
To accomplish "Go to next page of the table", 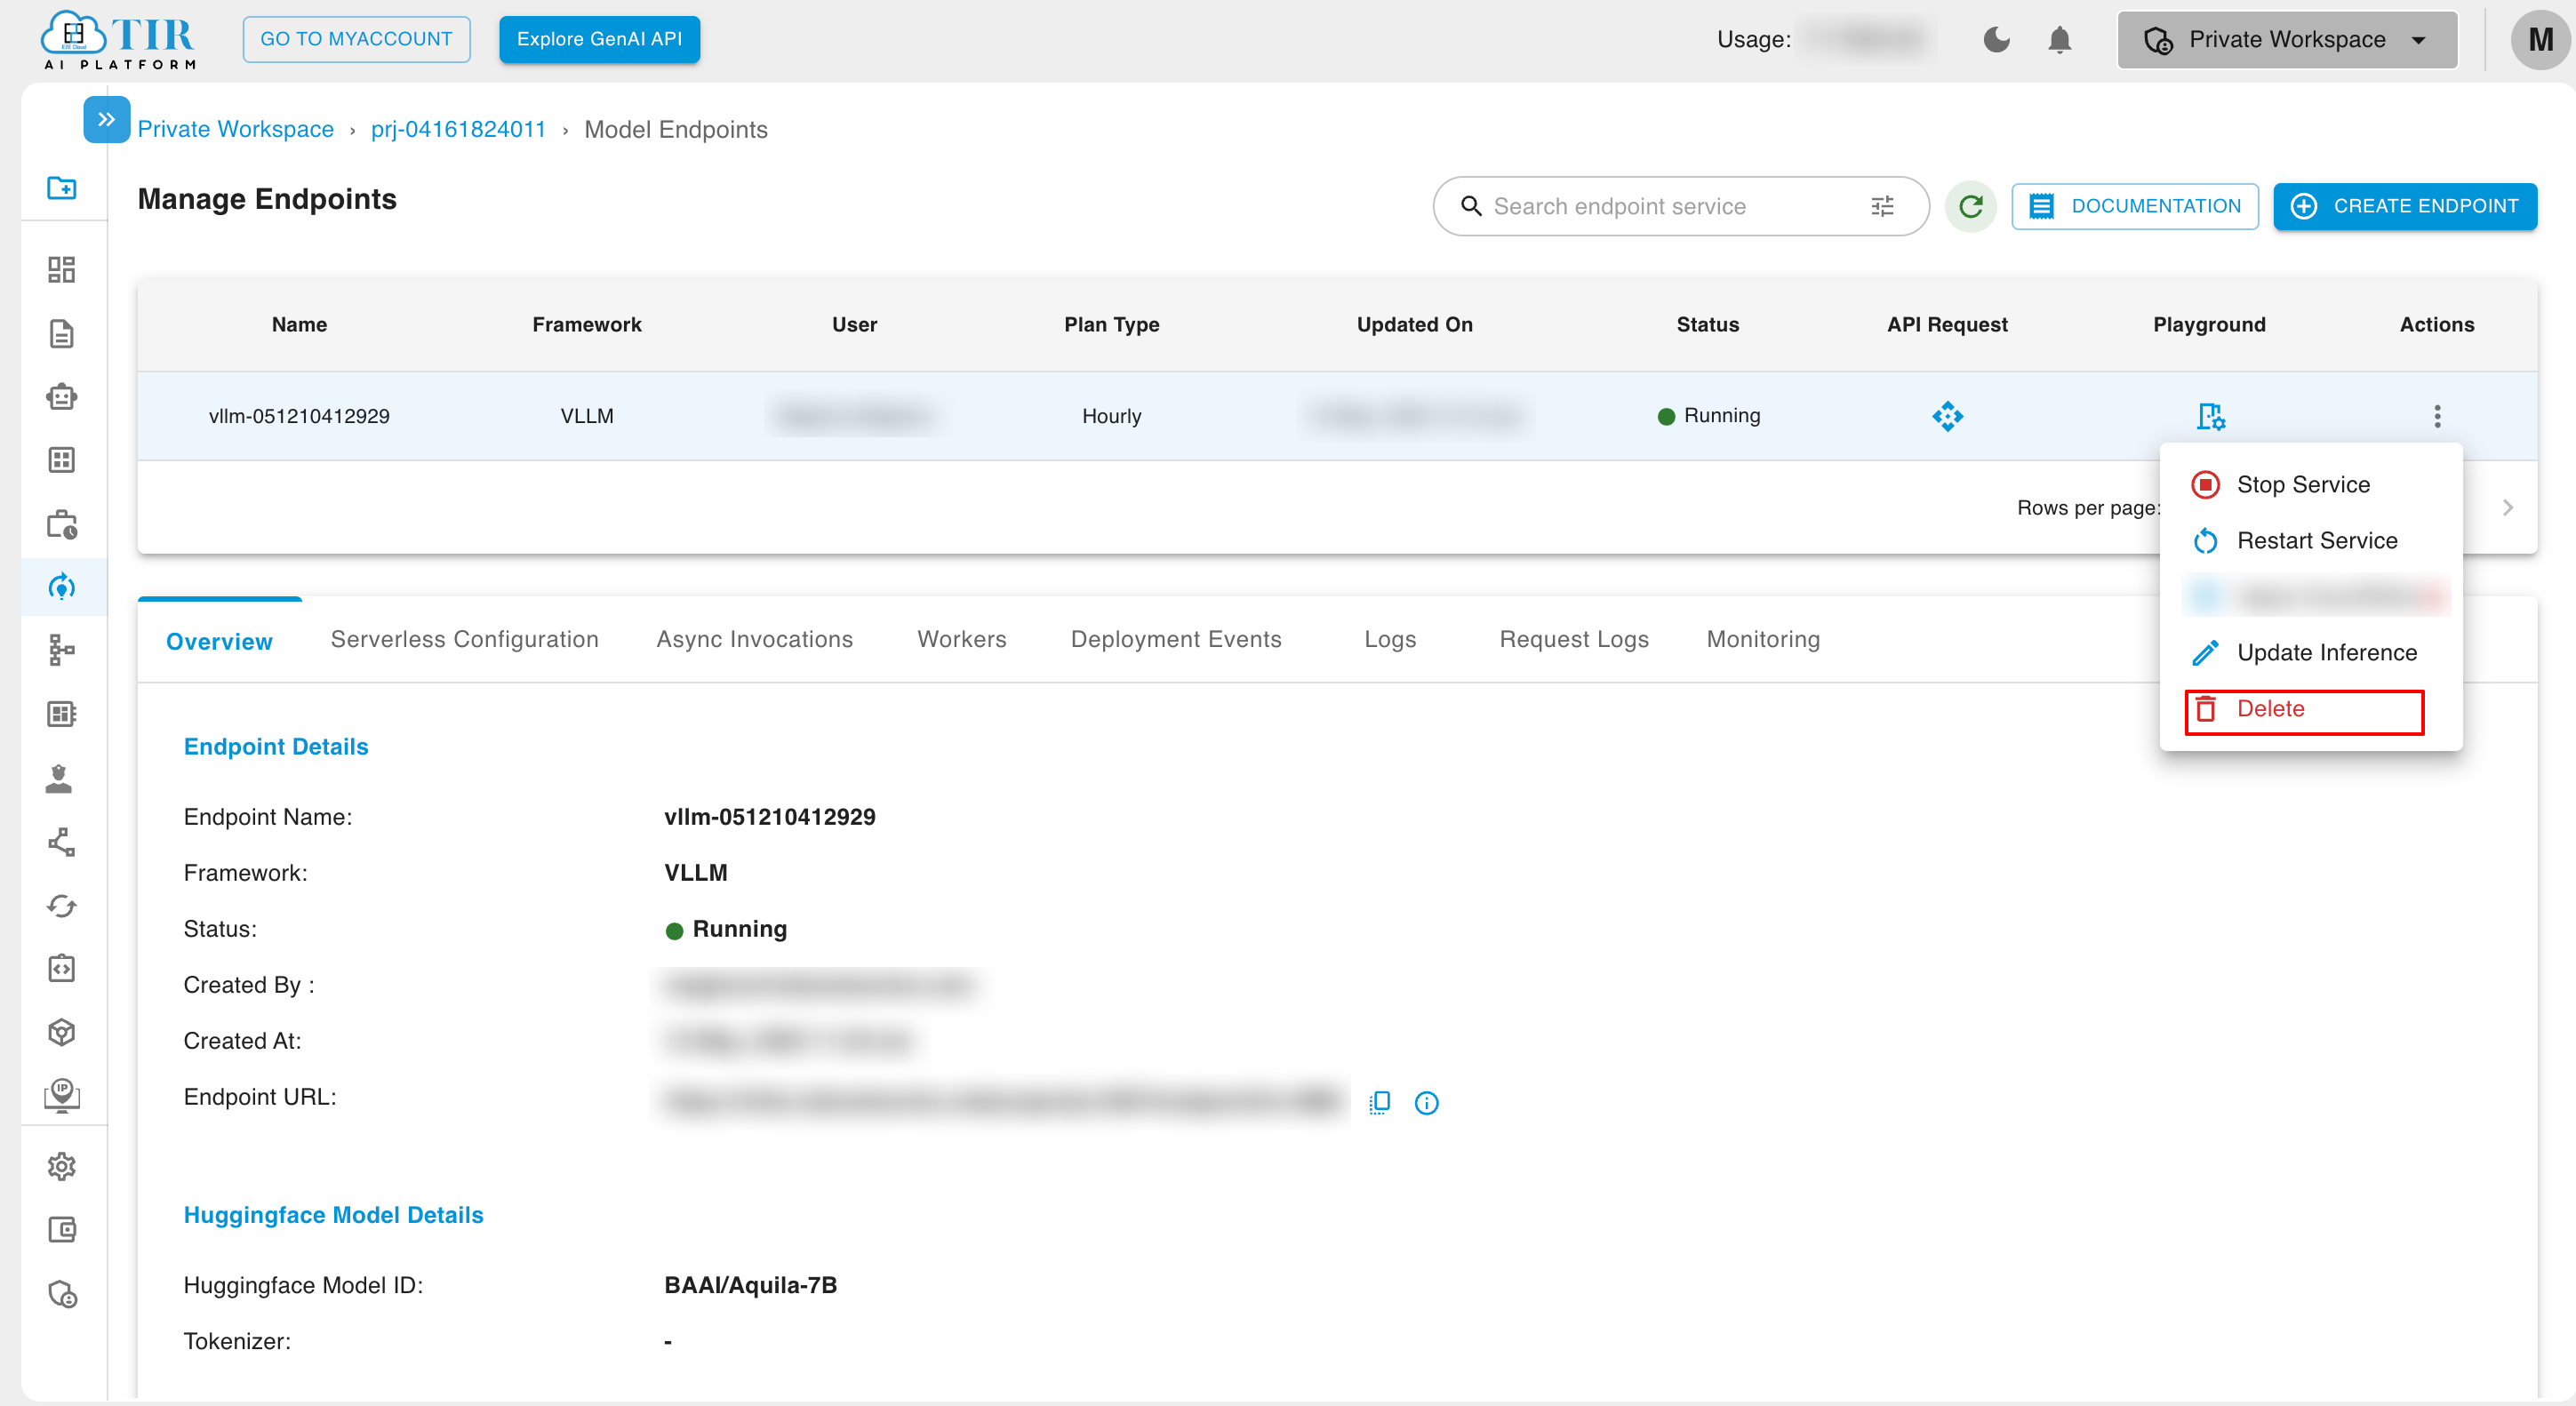I will coord(2507,507).
